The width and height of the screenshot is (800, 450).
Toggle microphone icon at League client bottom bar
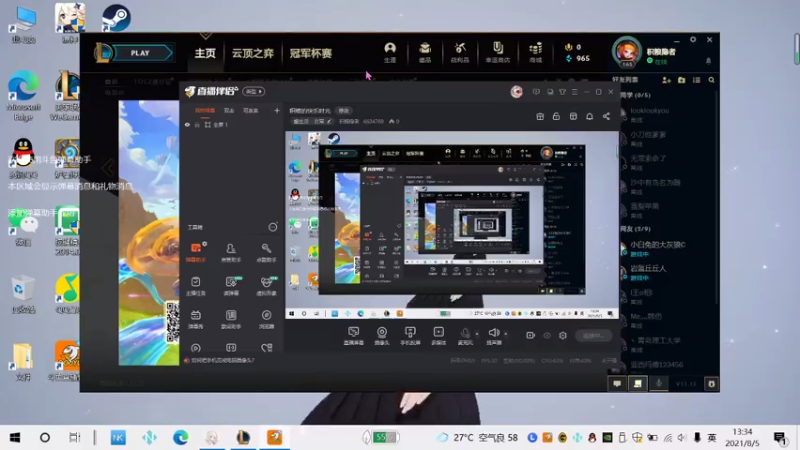click(x=659, y=384)
